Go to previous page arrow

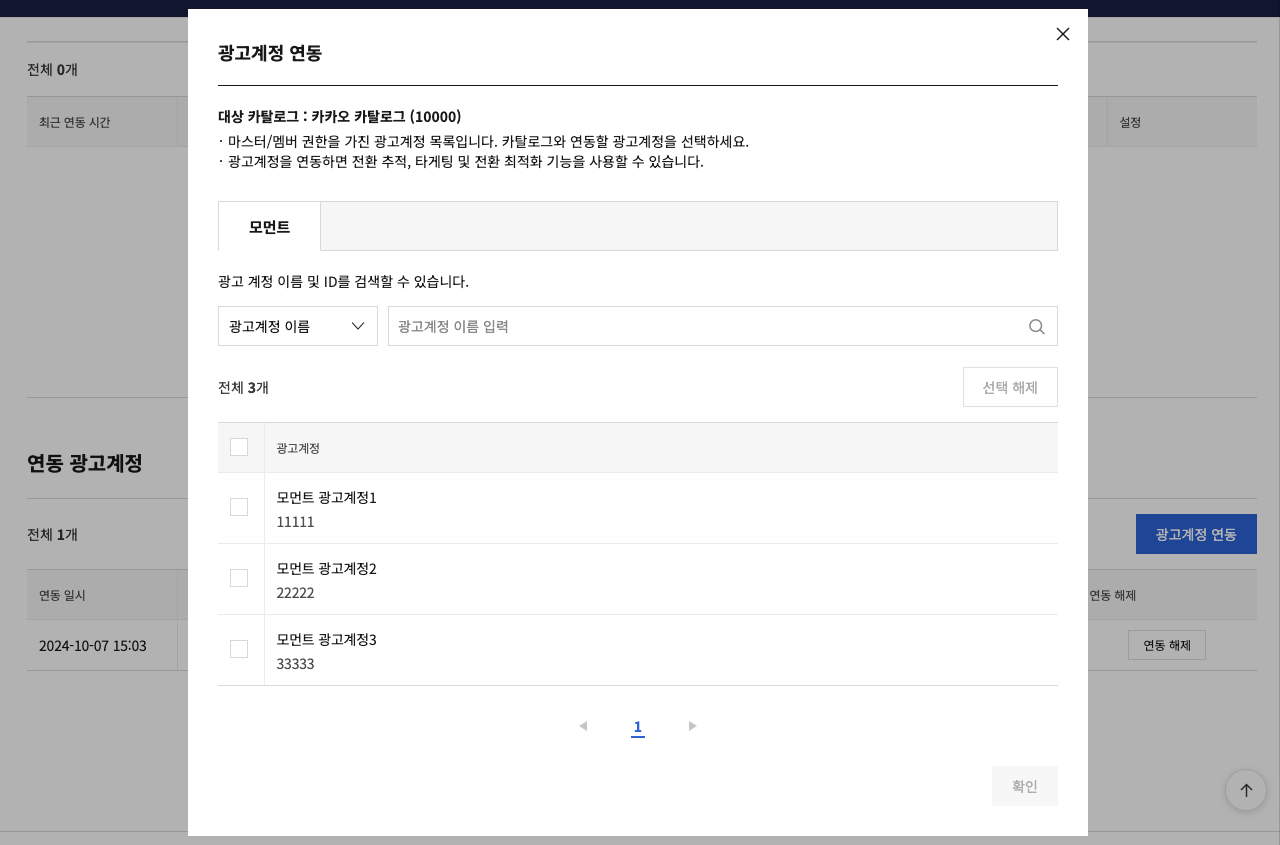click(x=583, y=726)
